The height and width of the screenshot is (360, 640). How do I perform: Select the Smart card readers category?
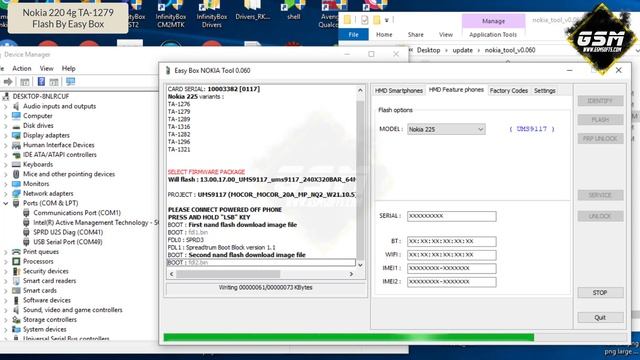tap(49, 281)
